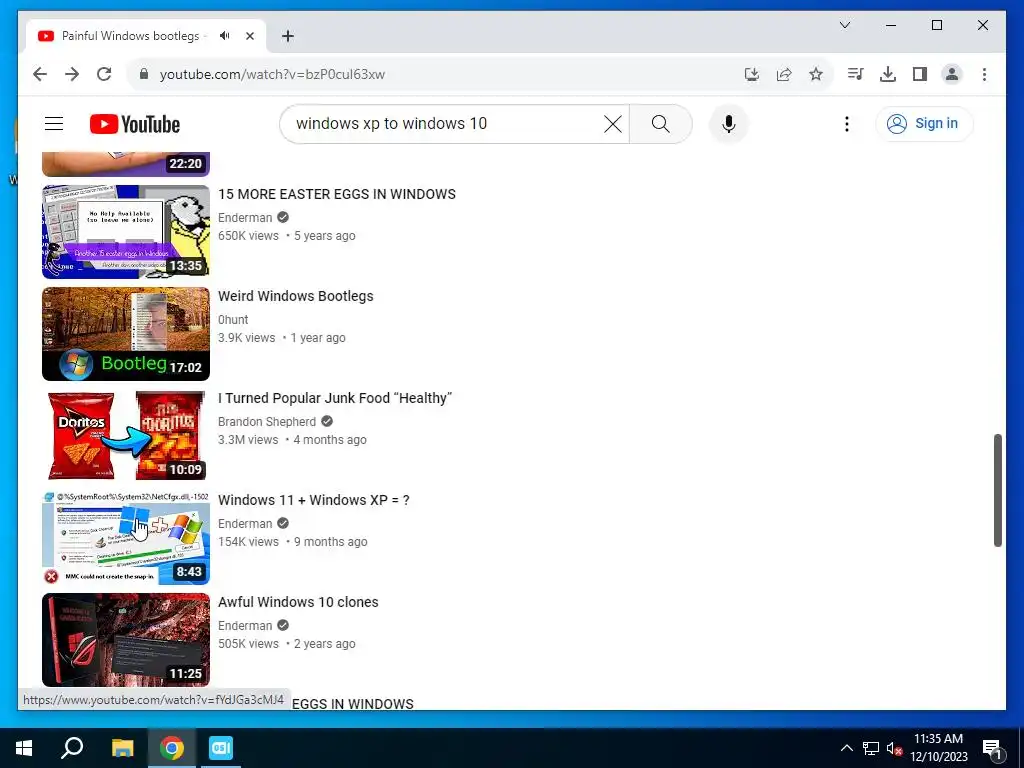Open the Doritos 10:09 video thumbnail
1024x768 pixels.
point(125,436)
